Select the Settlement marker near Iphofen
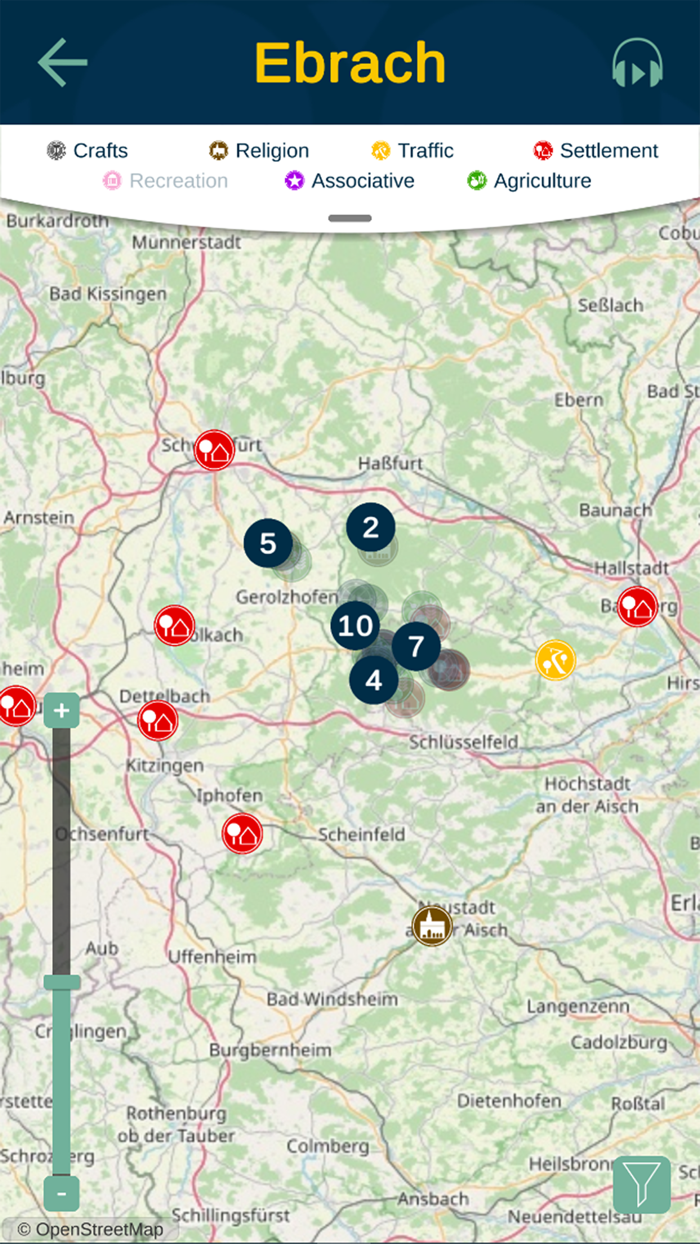The image size is (700, 1244). point(242,833)
